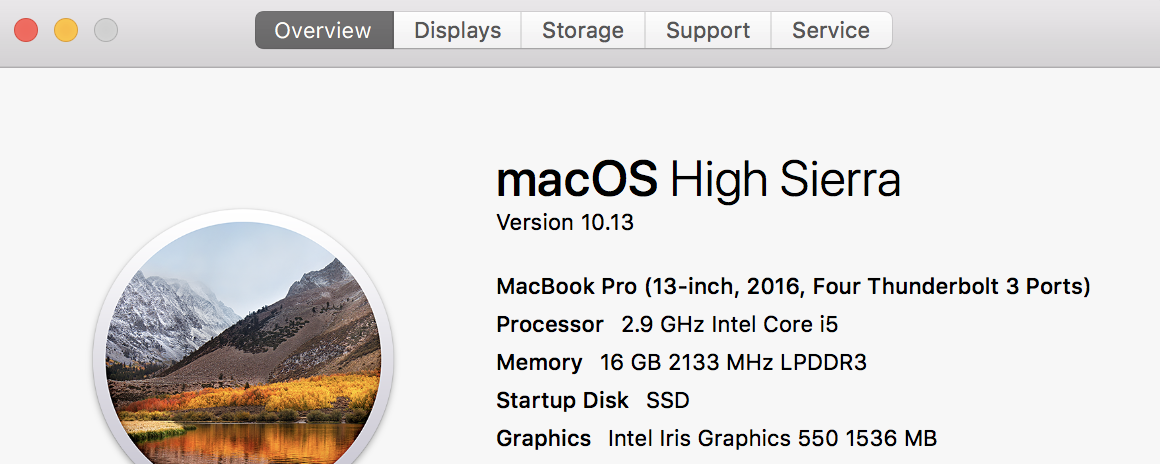This screenshot has width=1160, height=464.
Task: Click the Memory label
Action: 539,363
